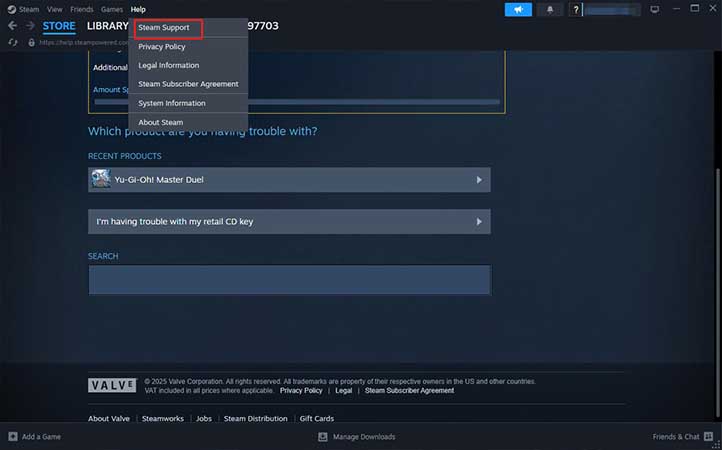
Task: Open Gift Cards footer link
Action: pyautogui.click(x=317, y=418)
